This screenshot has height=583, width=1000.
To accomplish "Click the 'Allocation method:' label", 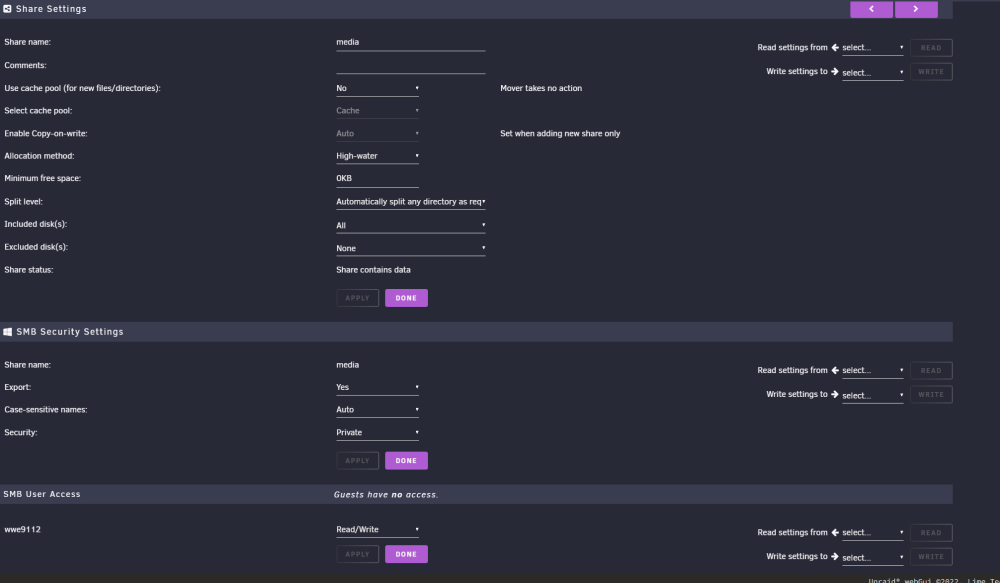I will click(39, 156).
